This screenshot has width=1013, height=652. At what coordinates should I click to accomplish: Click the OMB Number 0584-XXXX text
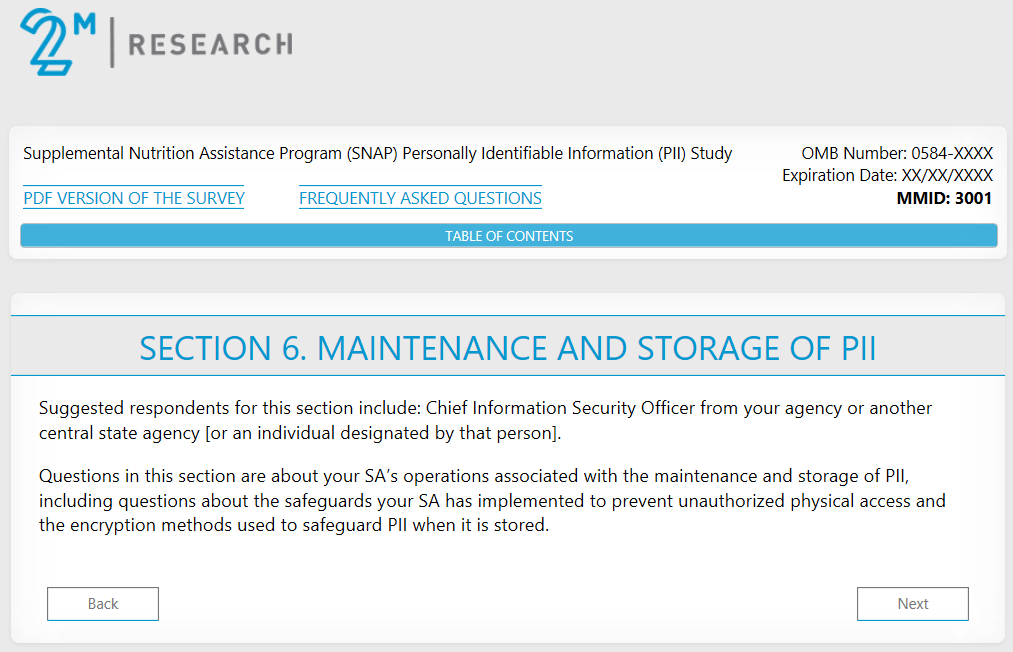click(896, 153)
